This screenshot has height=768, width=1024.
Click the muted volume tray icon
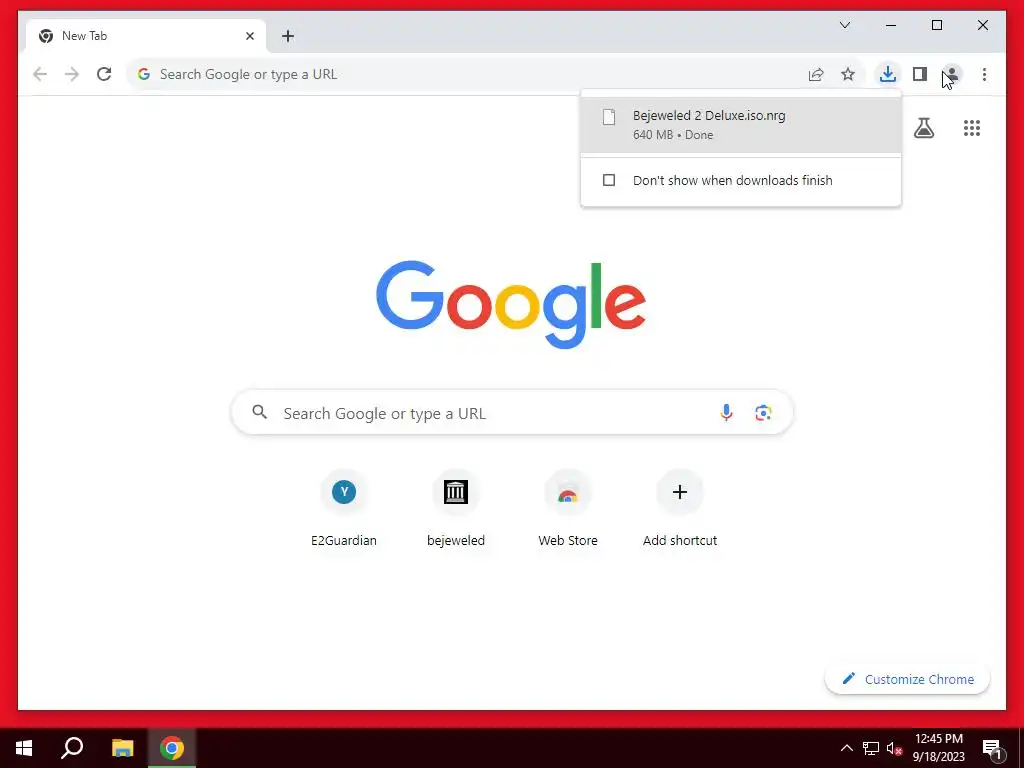point(893,748)
